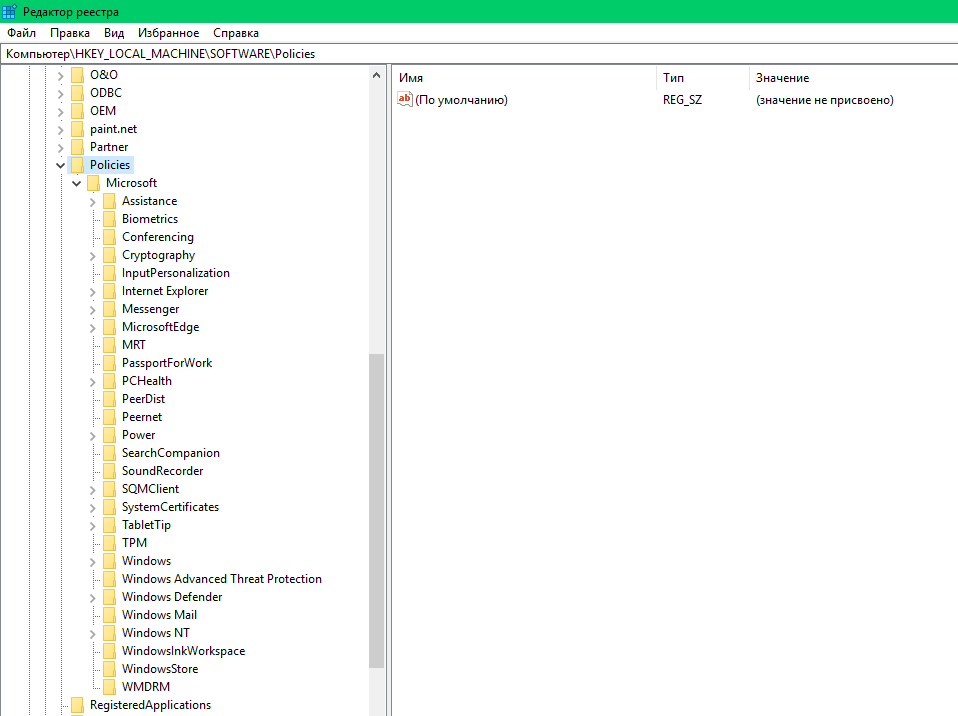Expand the O&O key
Image resolution: width=958 pixels, height=716 pixels.
coord(60,76)
